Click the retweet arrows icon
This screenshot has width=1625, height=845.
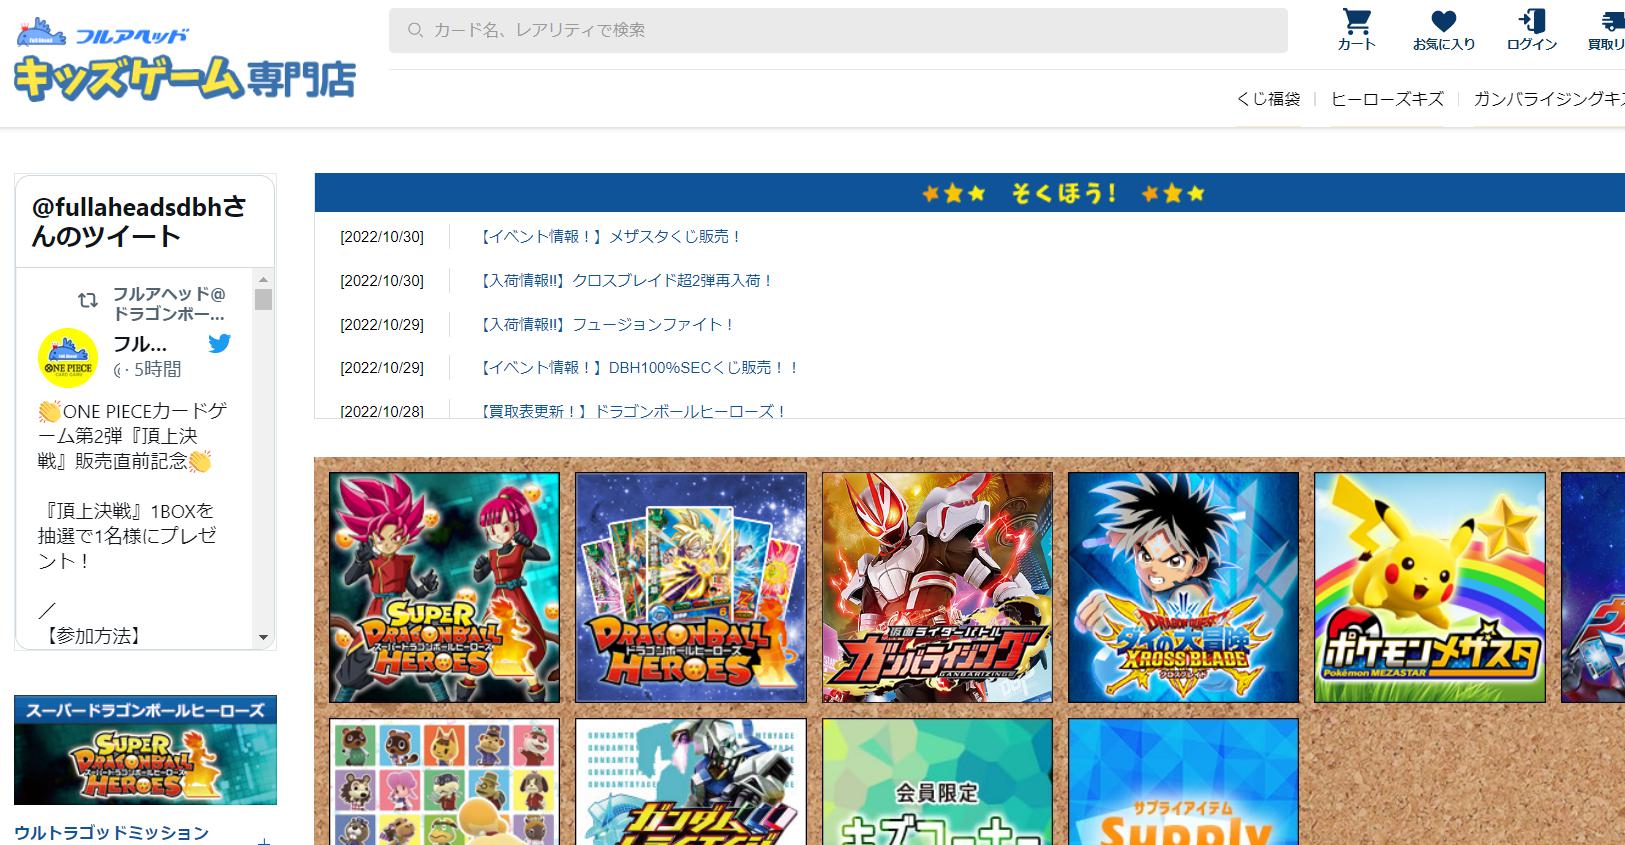tap(88, 300)
